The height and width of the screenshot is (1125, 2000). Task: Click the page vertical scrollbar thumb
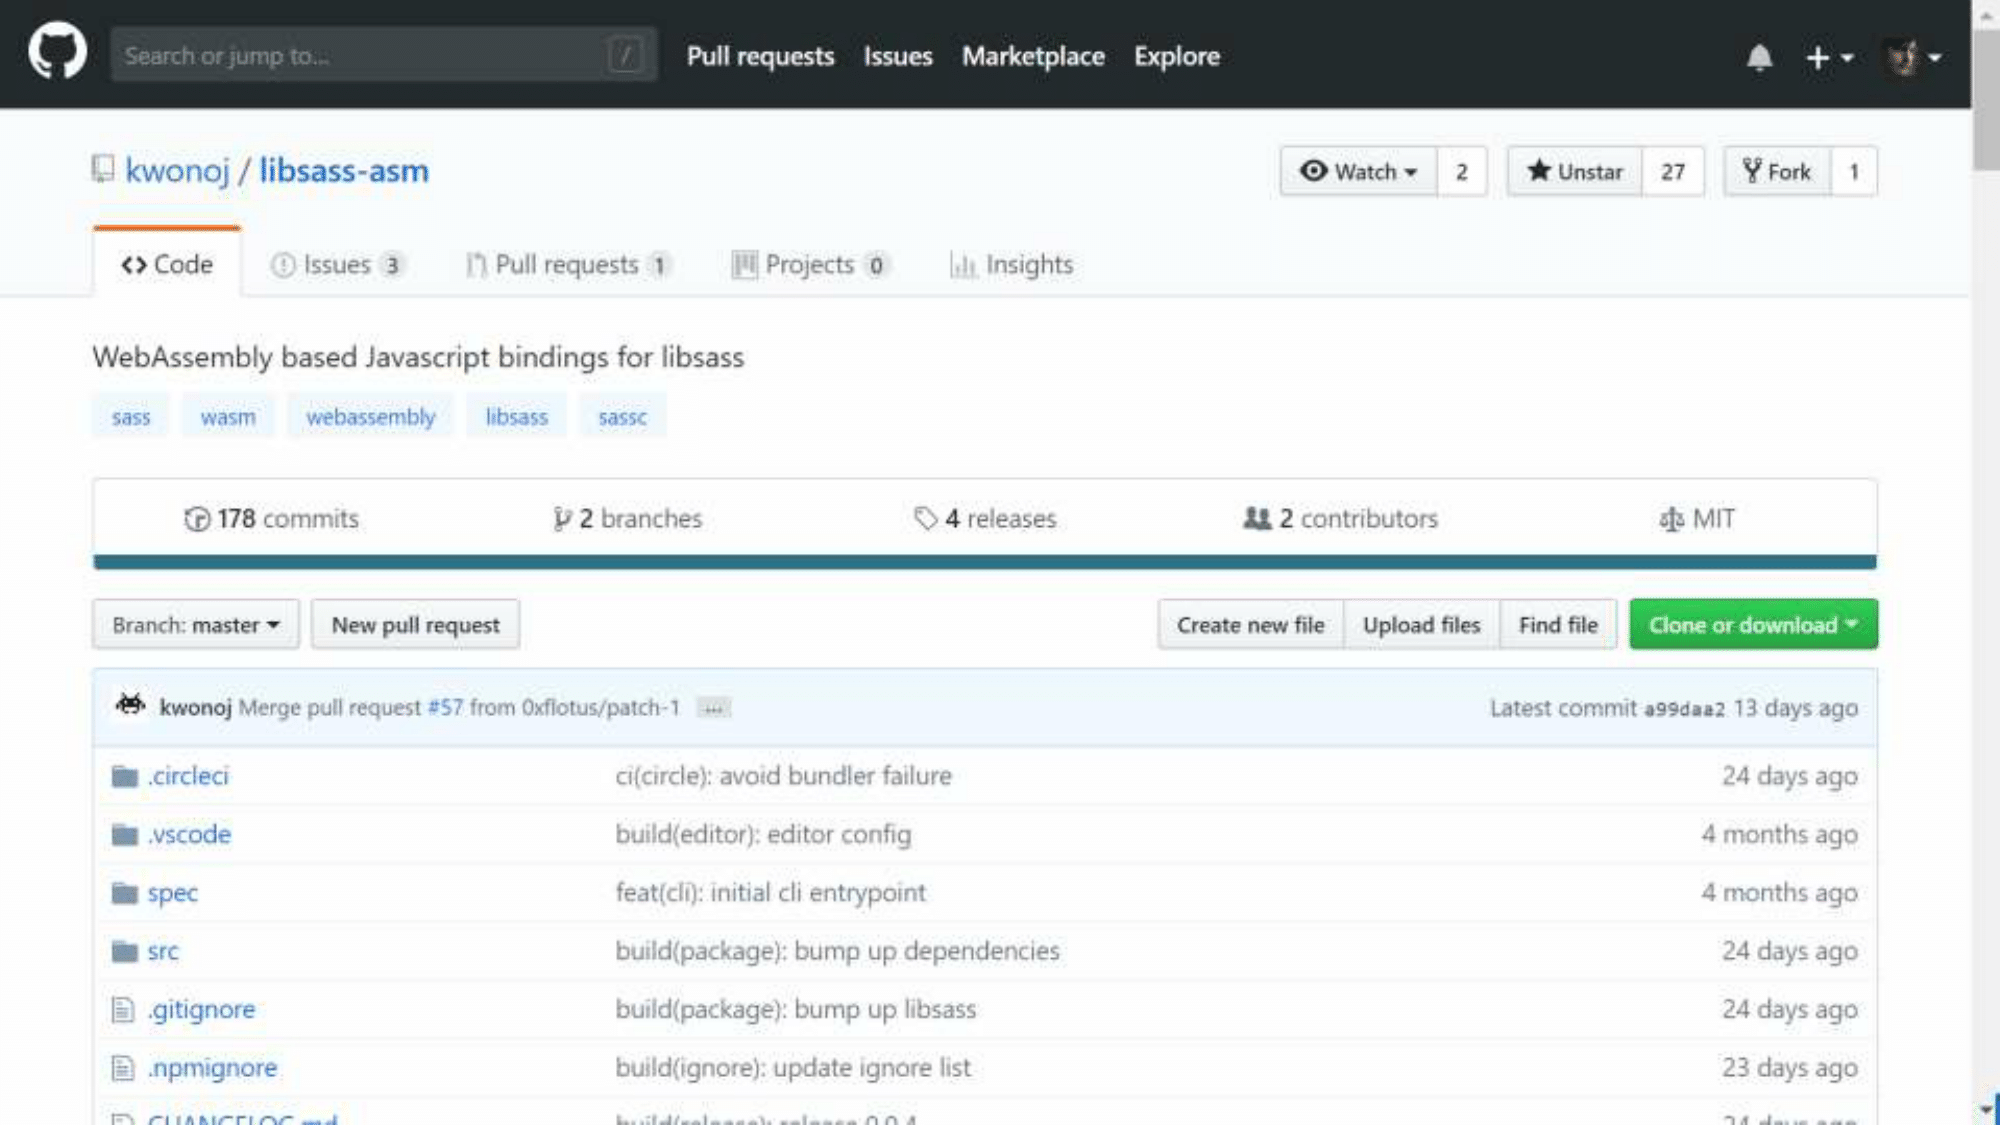tap(1986, 98)
